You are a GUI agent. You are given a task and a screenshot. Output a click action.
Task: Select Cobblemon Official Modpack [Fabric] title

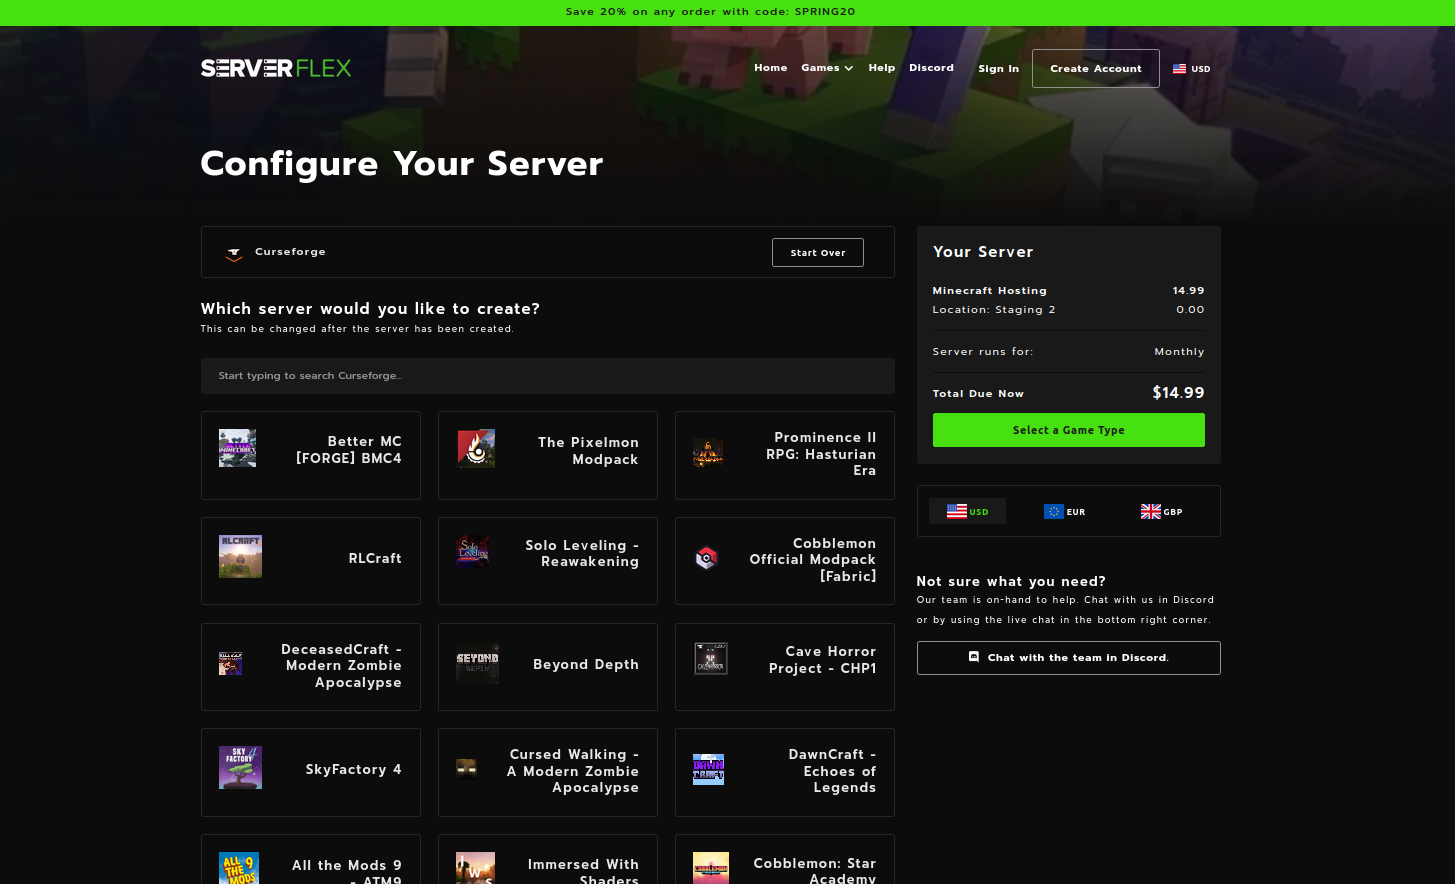(813, 560)
